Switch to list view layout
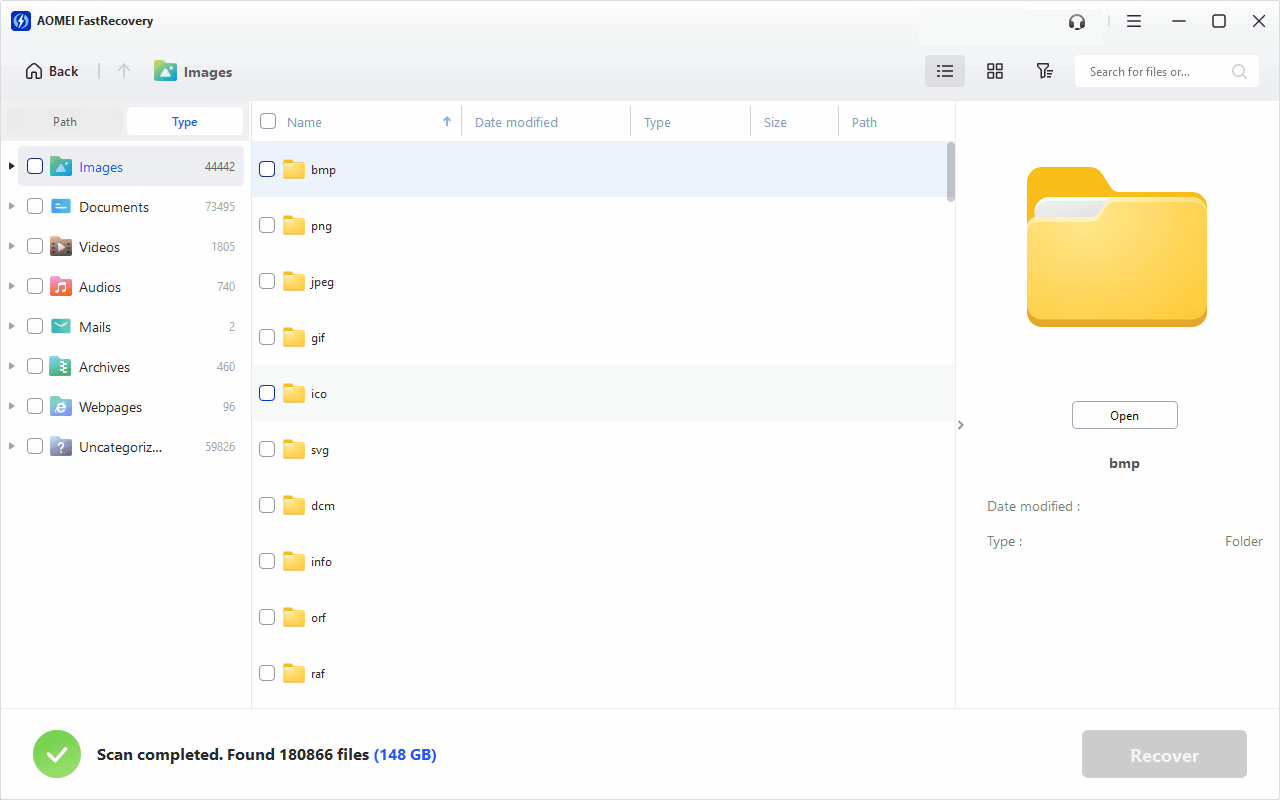Screen dimensions: 1280x800 [945, 71]
